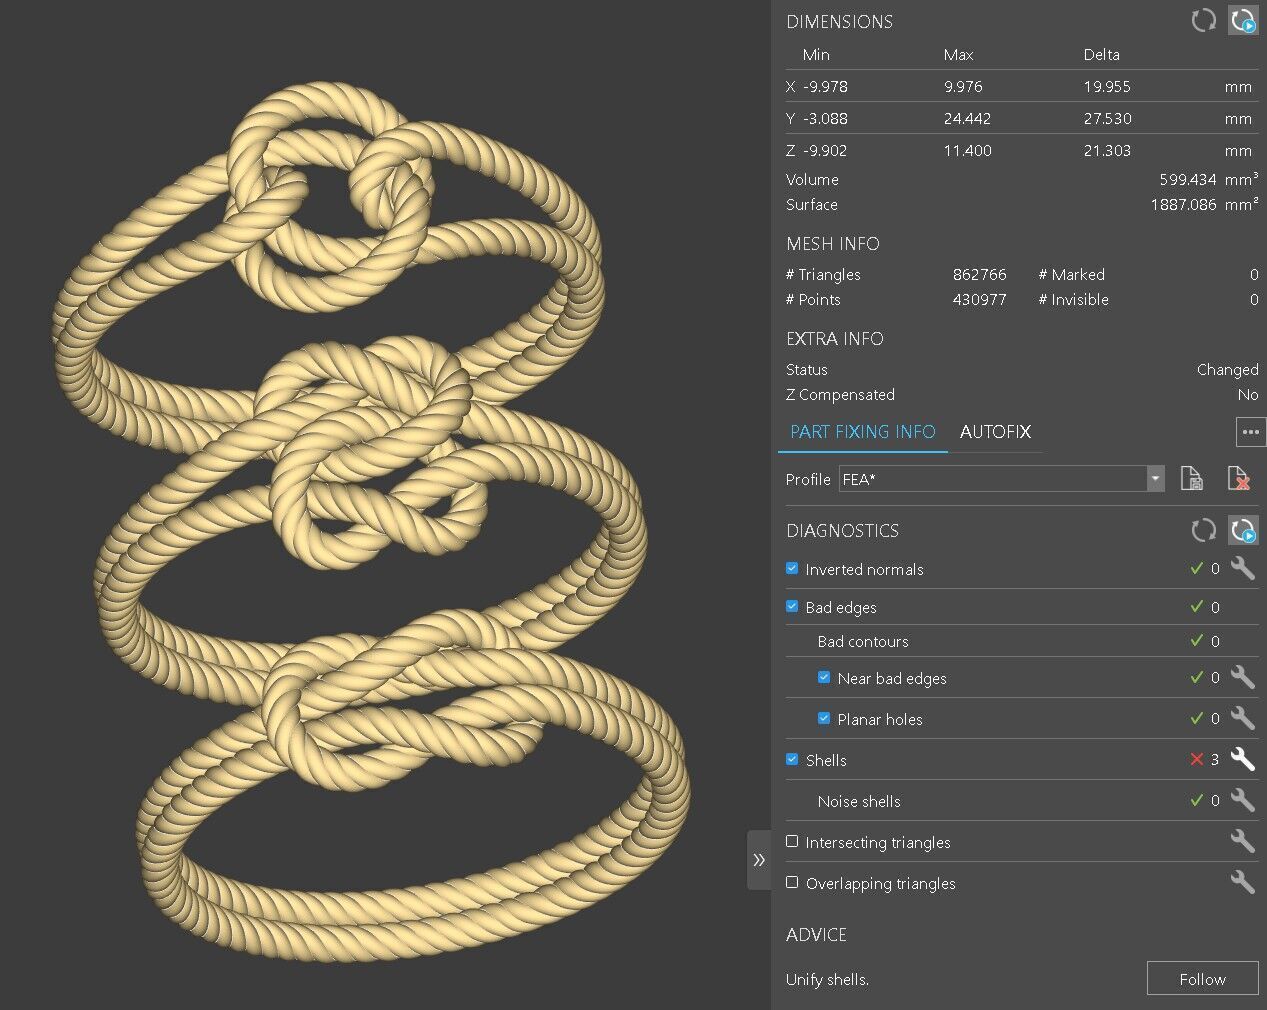The width and height of the screenshot is (1267, 1010).
Task: Click the Dimensions refresh icon
Action: pos(1203,20)
